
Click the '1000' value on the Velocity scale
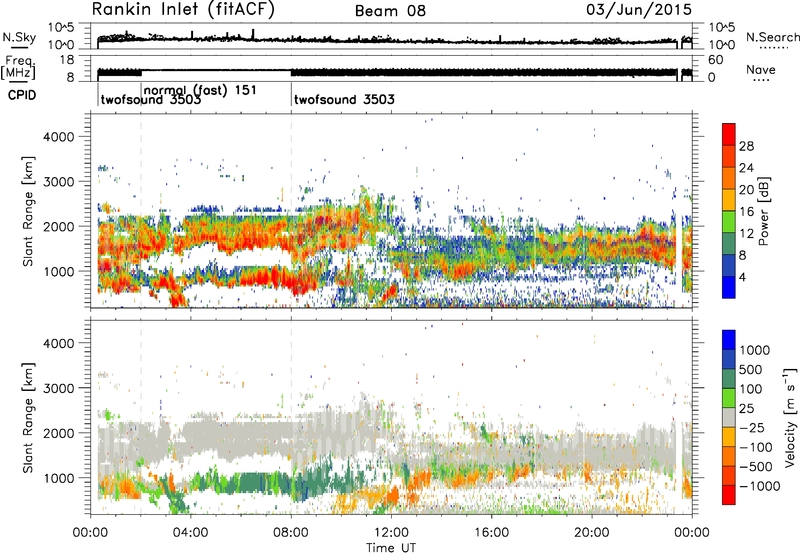coord(755,350)
